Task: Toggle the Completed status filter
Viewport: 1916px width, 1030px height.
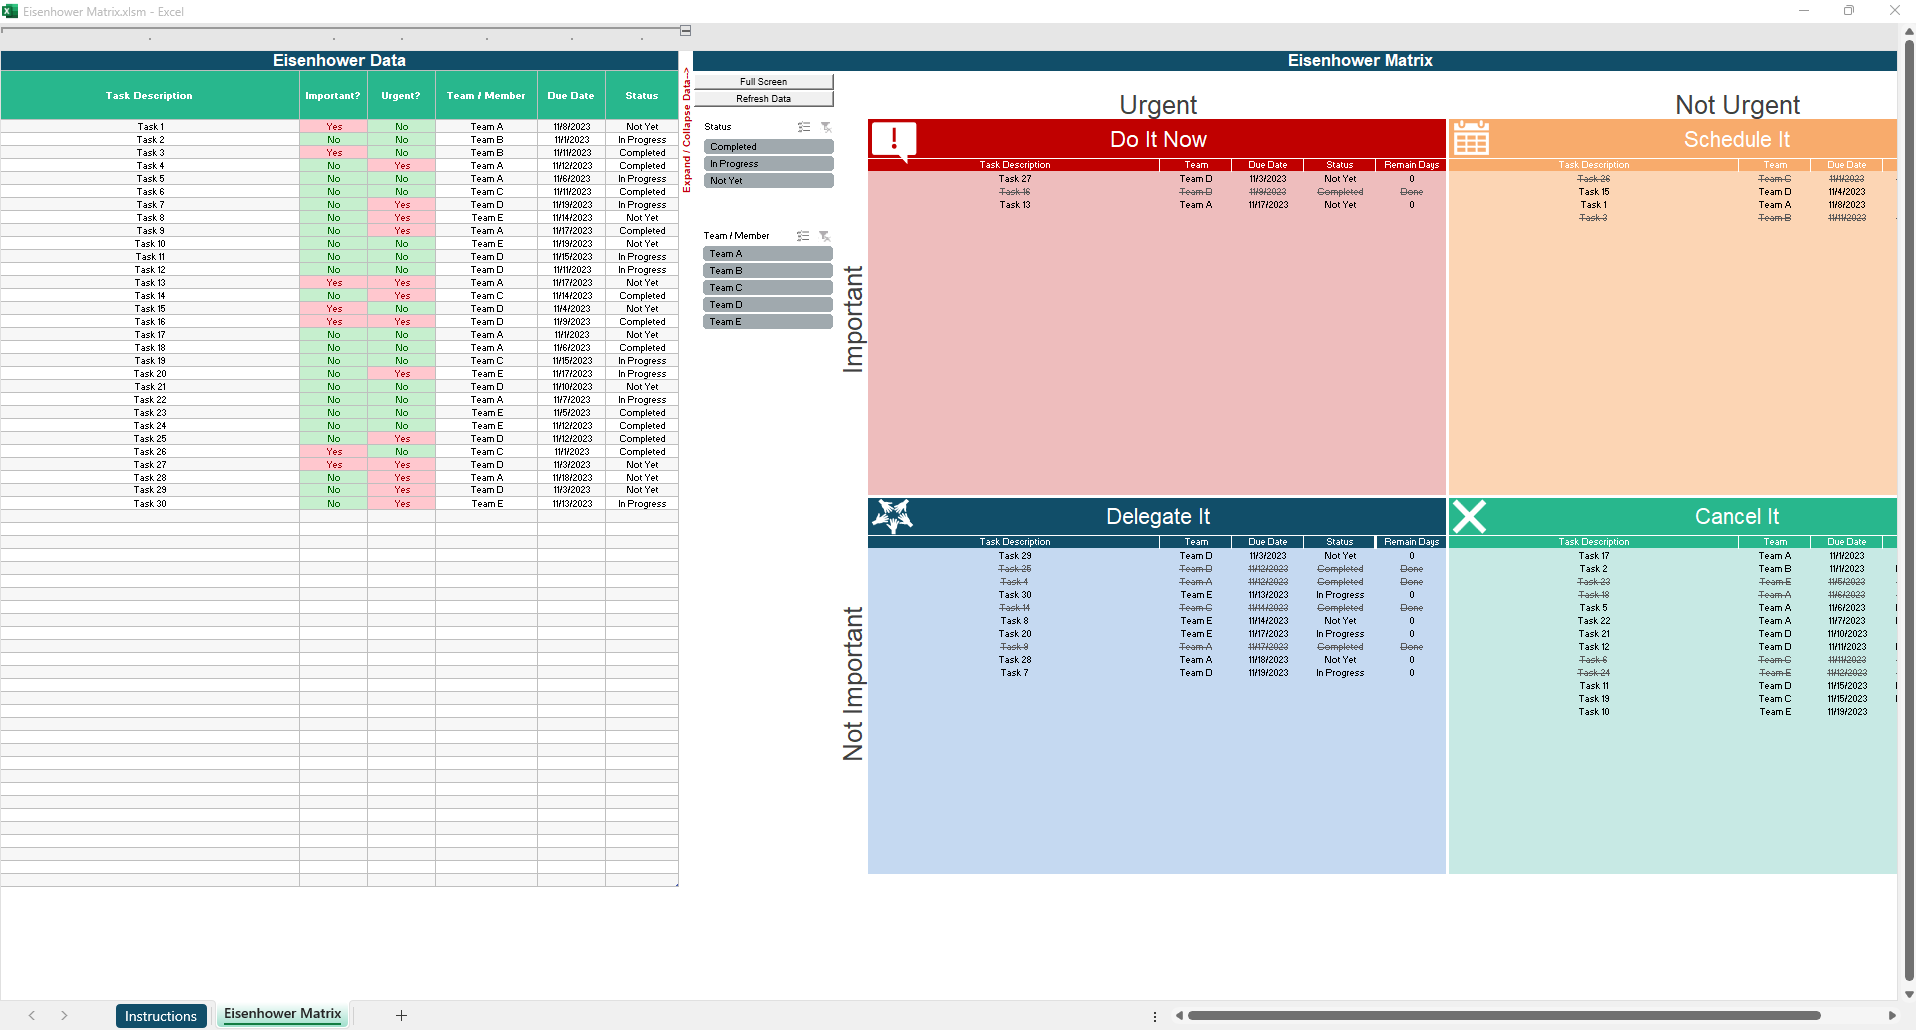Action: pos(767,147)
